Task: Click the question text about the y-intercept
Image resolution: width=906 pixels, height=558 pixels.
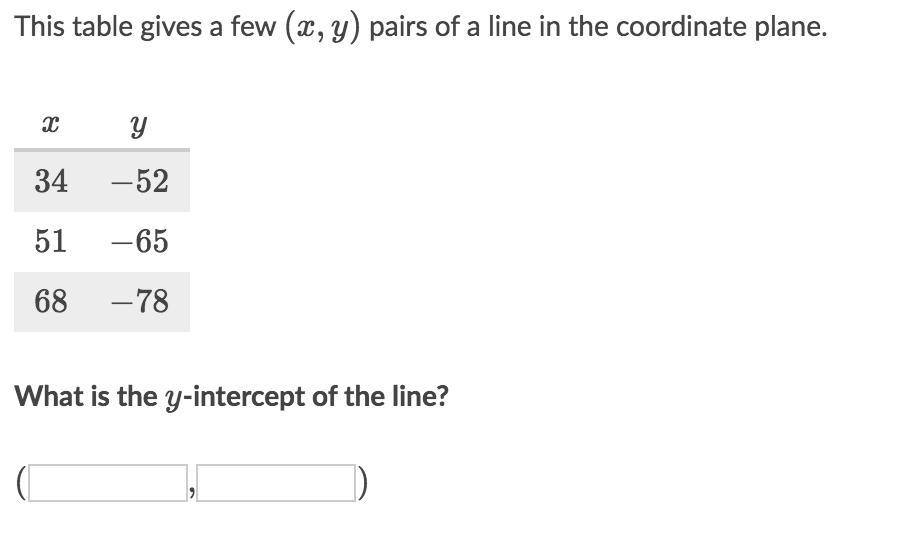Action: [x=231, y=397]
